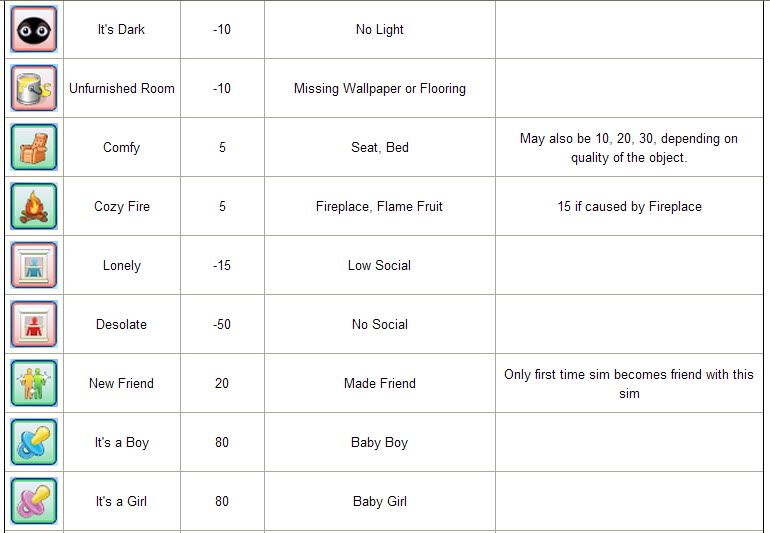
Task: Select the Cozy Fire campfire icon
Action: 34,206
